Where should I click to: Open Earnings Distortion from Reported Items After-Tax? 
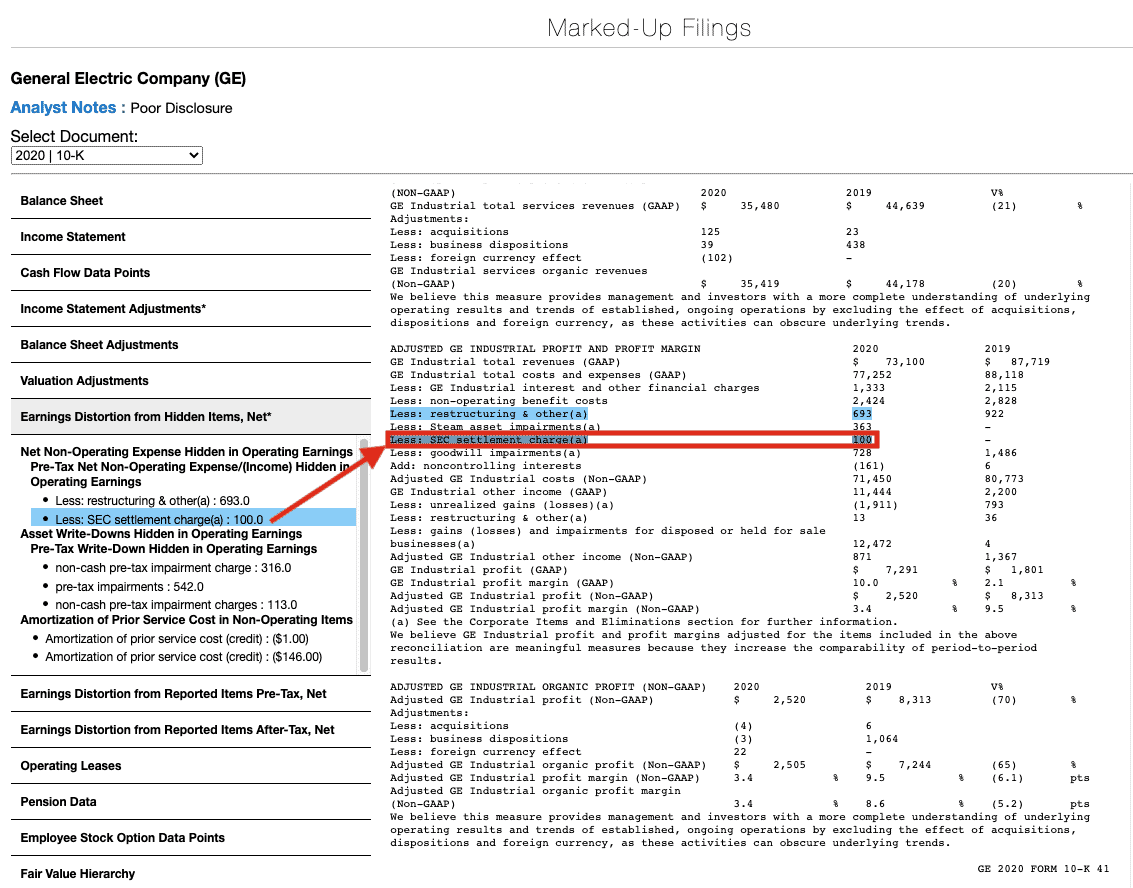point(191,730)
